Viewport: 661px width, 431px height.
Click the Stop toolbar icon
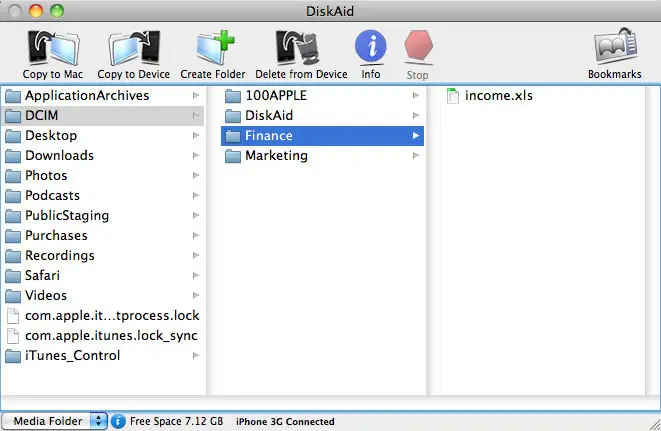click(x=418, y=47)
